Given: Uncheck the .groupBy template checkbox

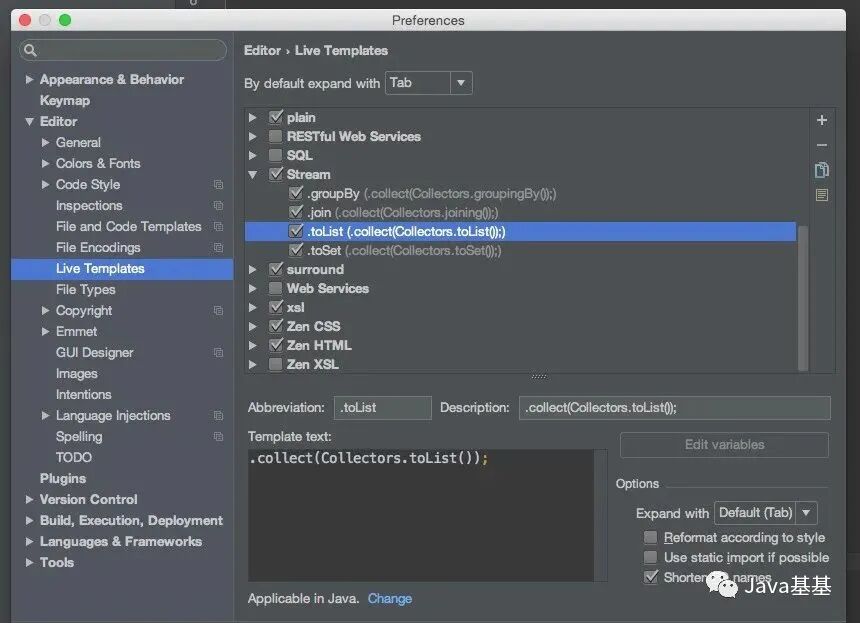Looking at the screenshot, I should click(296, 193).
